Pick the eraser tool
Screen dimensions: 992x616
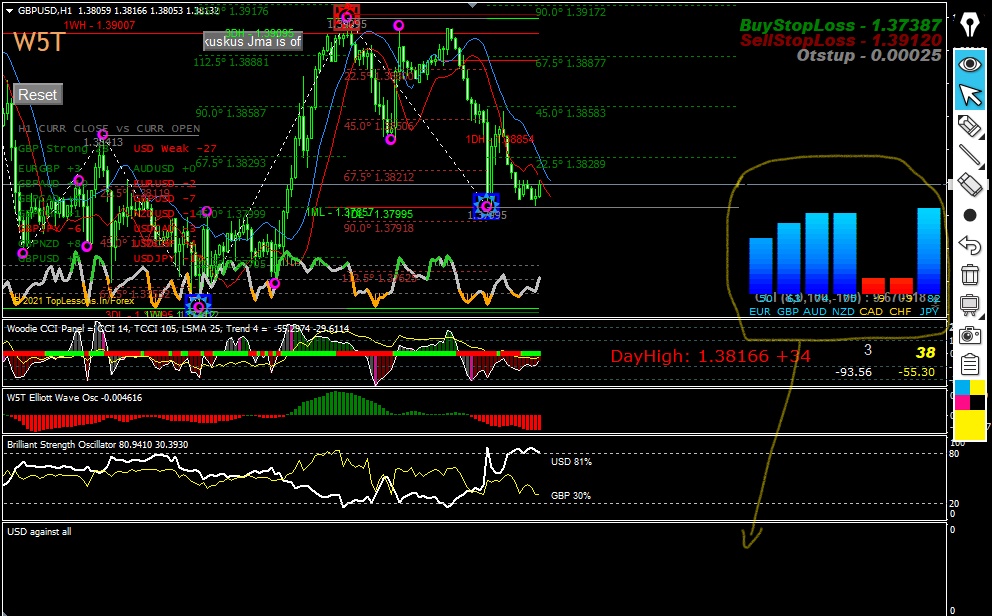pyautogui.click(x=969, y=185)
